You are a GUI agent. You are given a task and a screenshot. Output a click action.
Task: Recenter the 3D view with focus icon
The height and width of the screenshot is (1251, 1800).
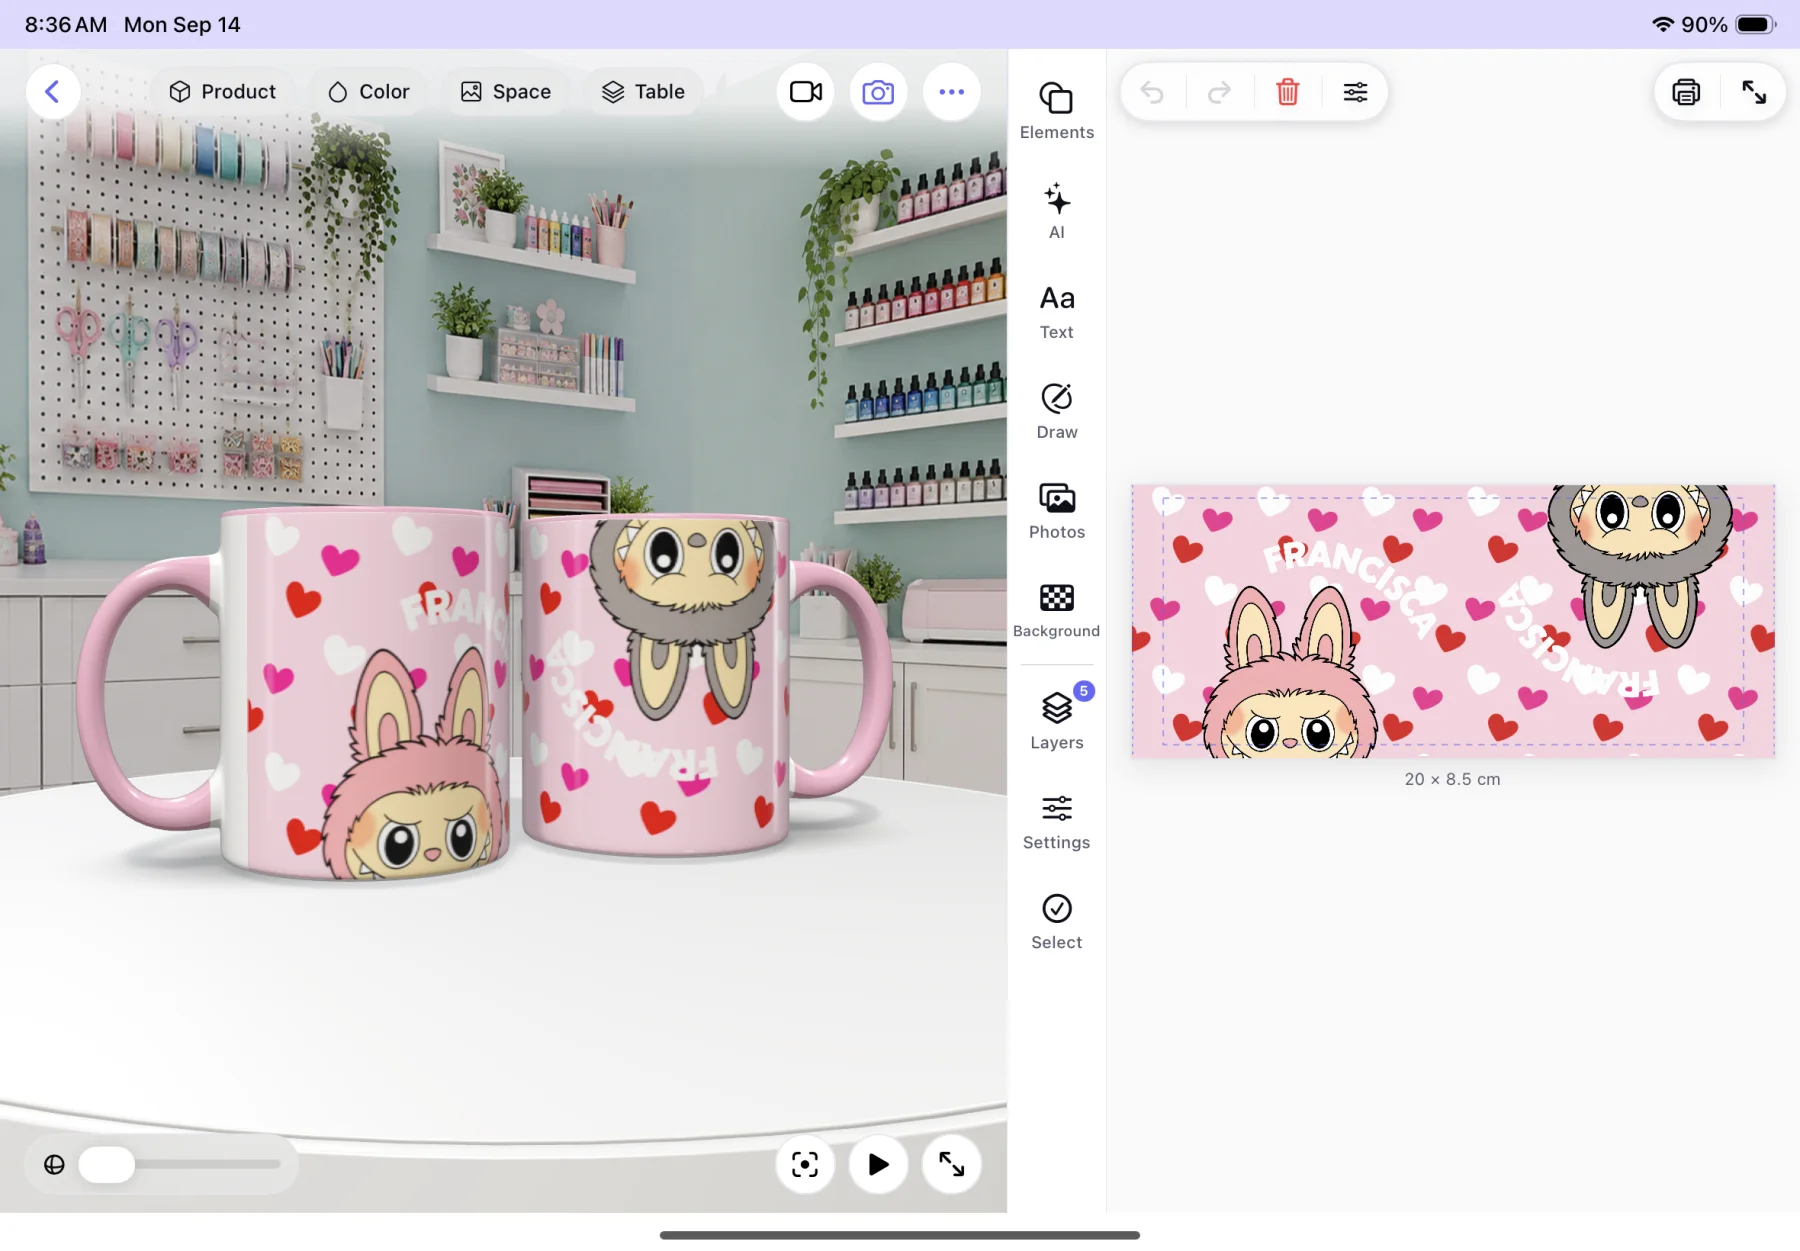(805, 1164)
